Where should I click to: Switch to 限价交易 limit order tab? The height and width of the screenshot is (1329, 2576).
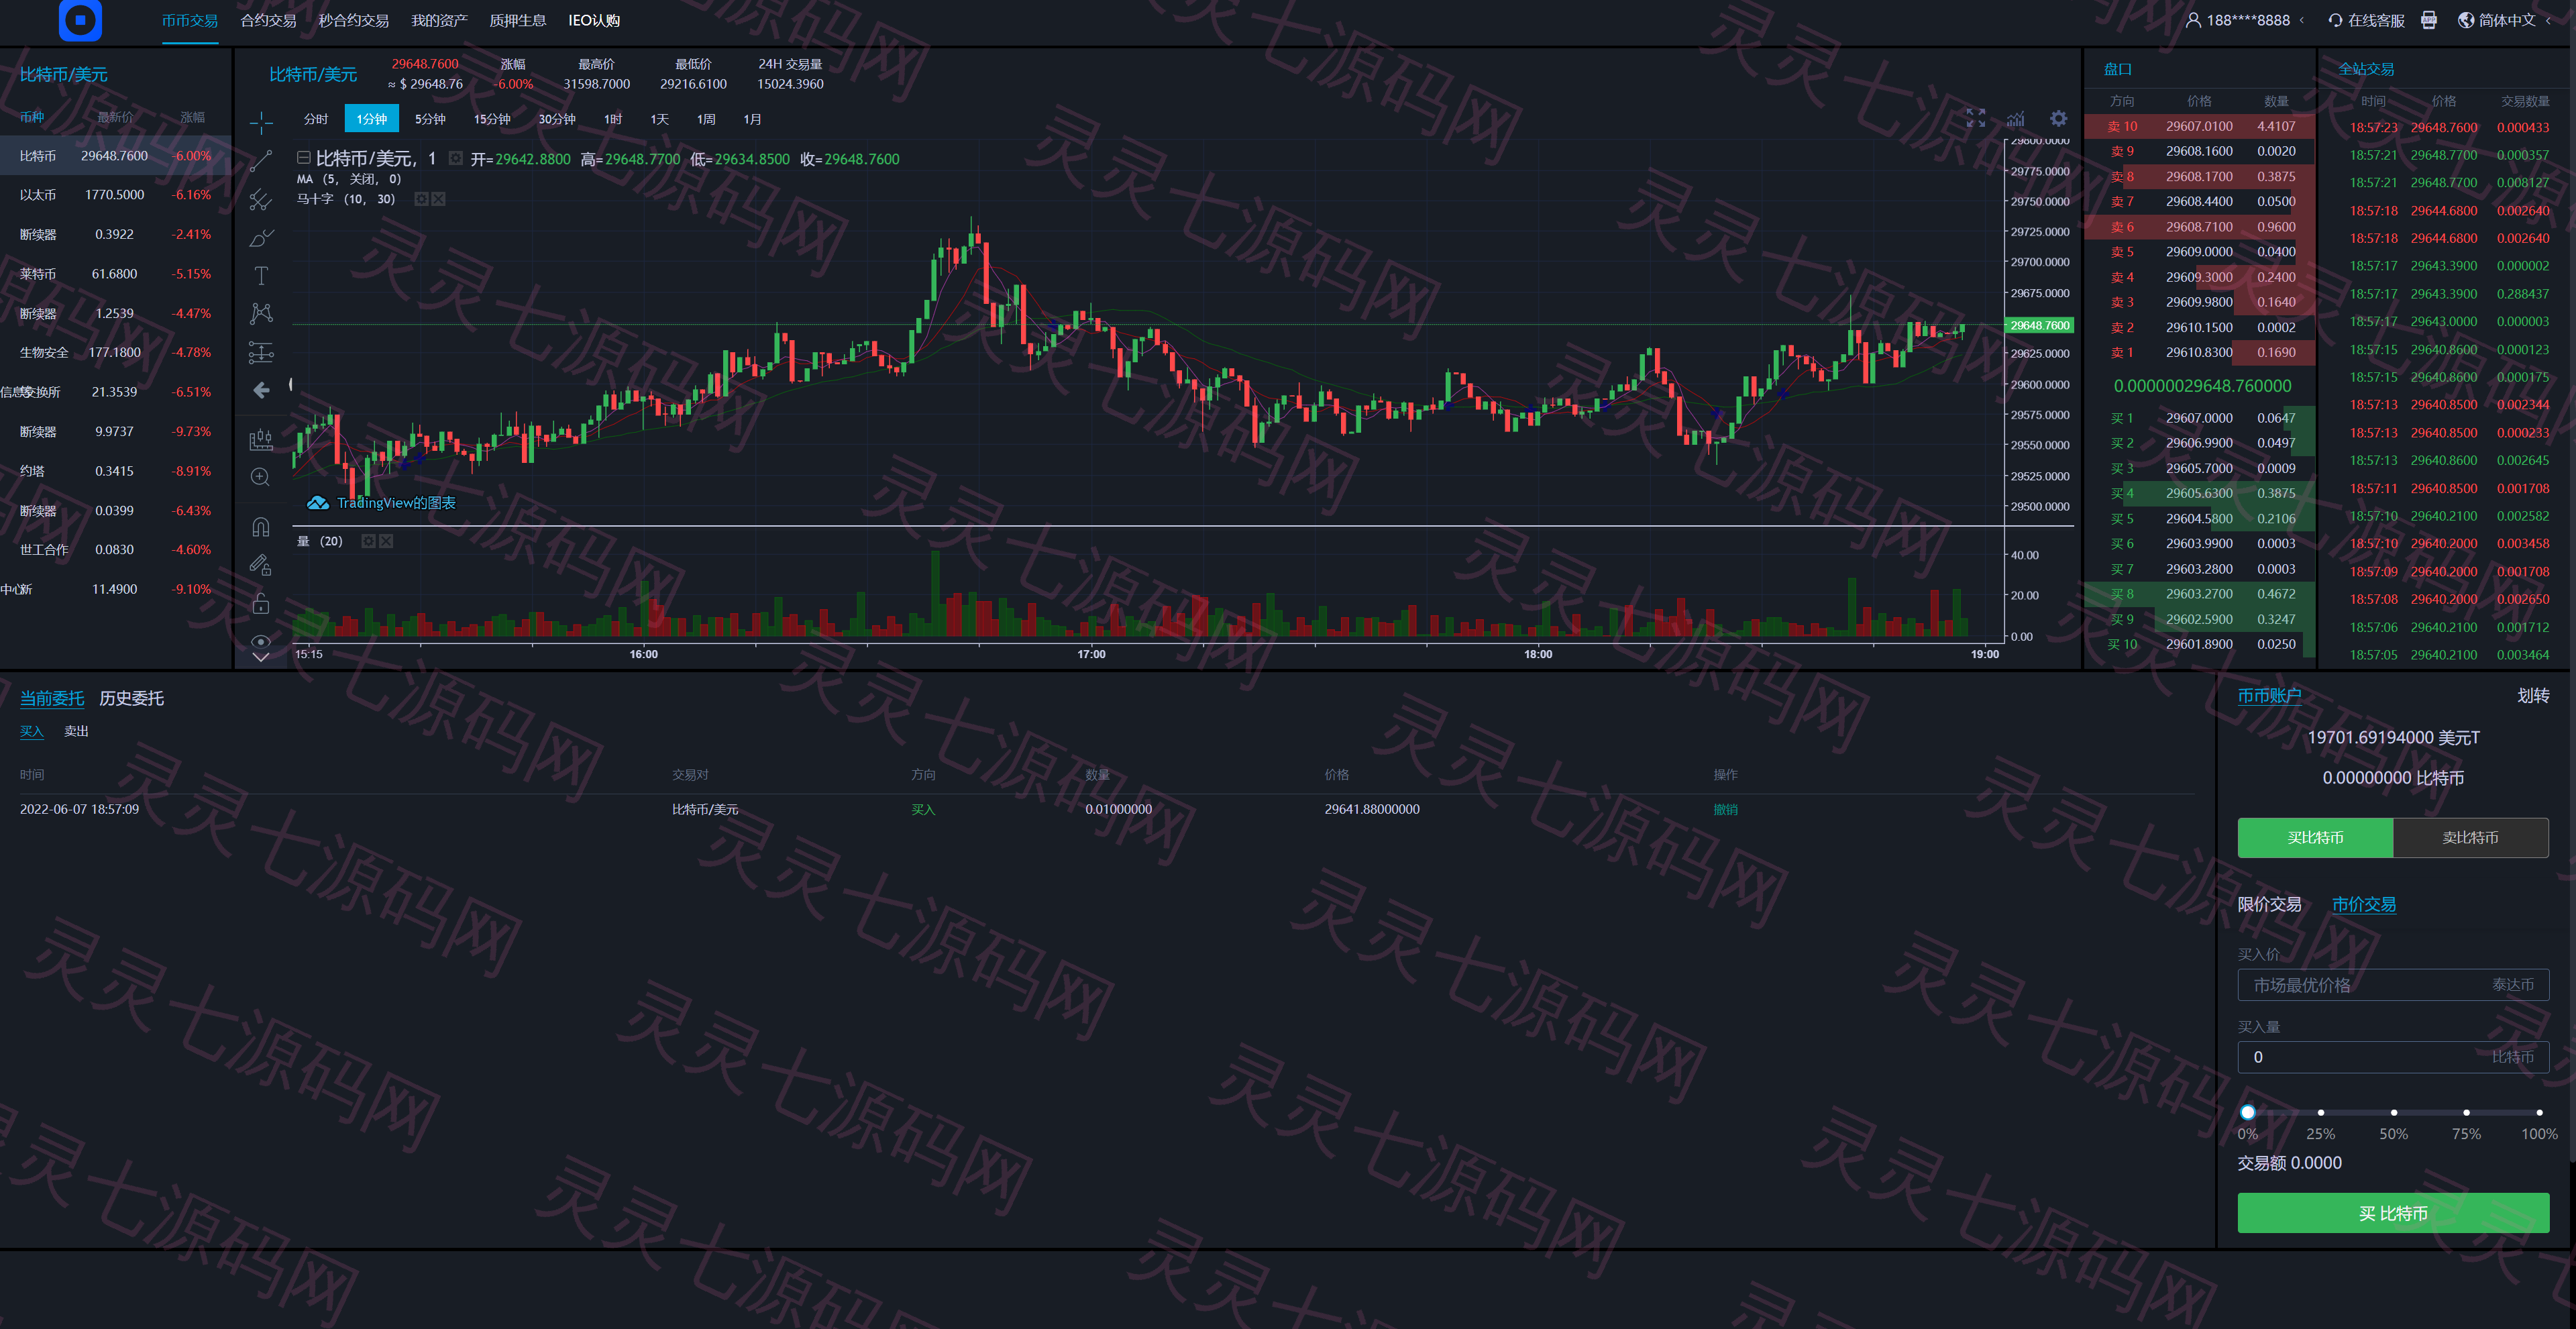click(x=2269, y=904)
